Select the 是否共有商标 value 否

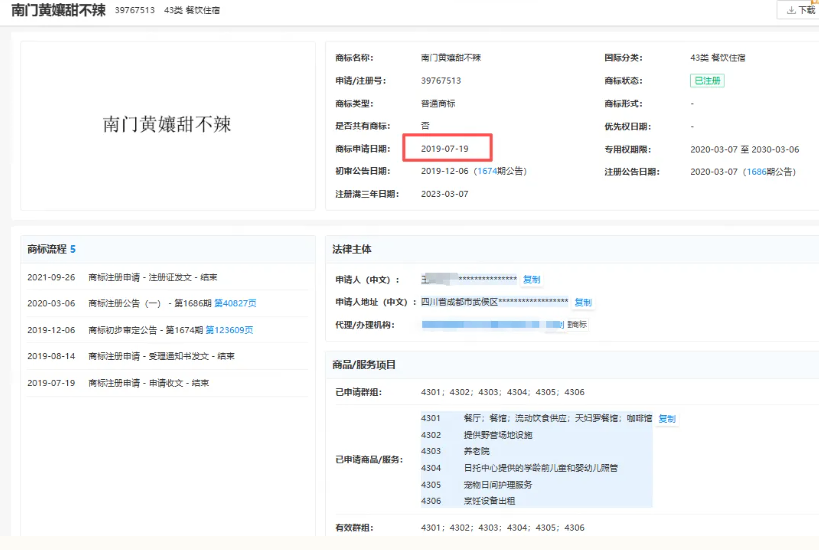[x=425, y=126]
